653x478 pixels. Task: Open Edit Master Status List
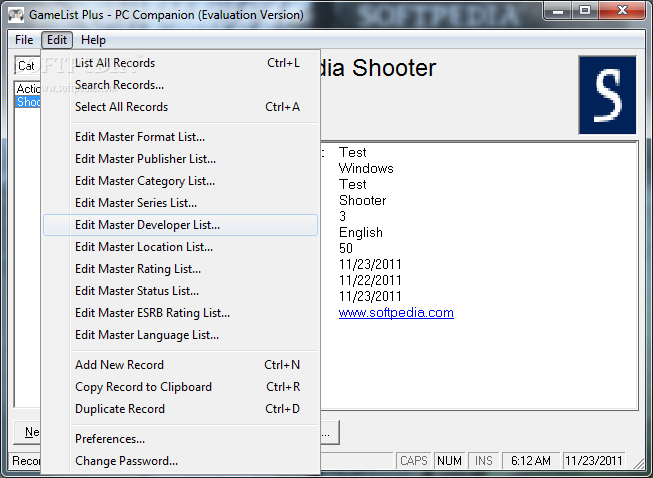181,291
